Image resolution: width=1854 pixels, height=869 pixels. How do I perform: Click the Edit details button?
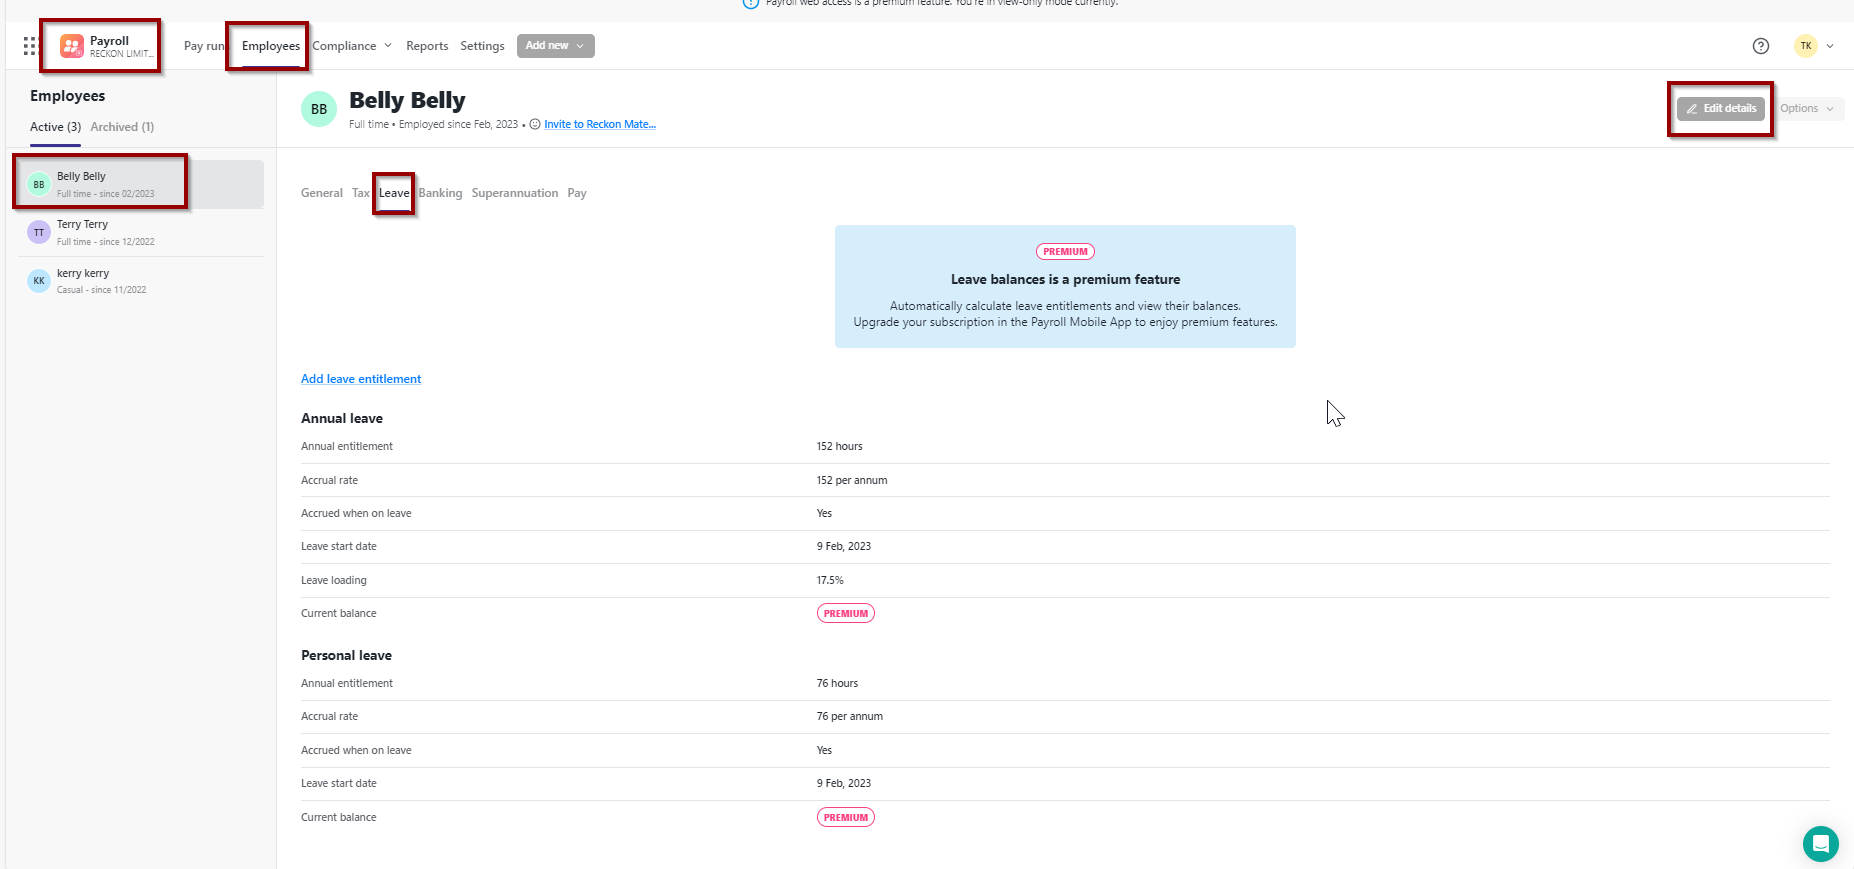coord(1721,109)
